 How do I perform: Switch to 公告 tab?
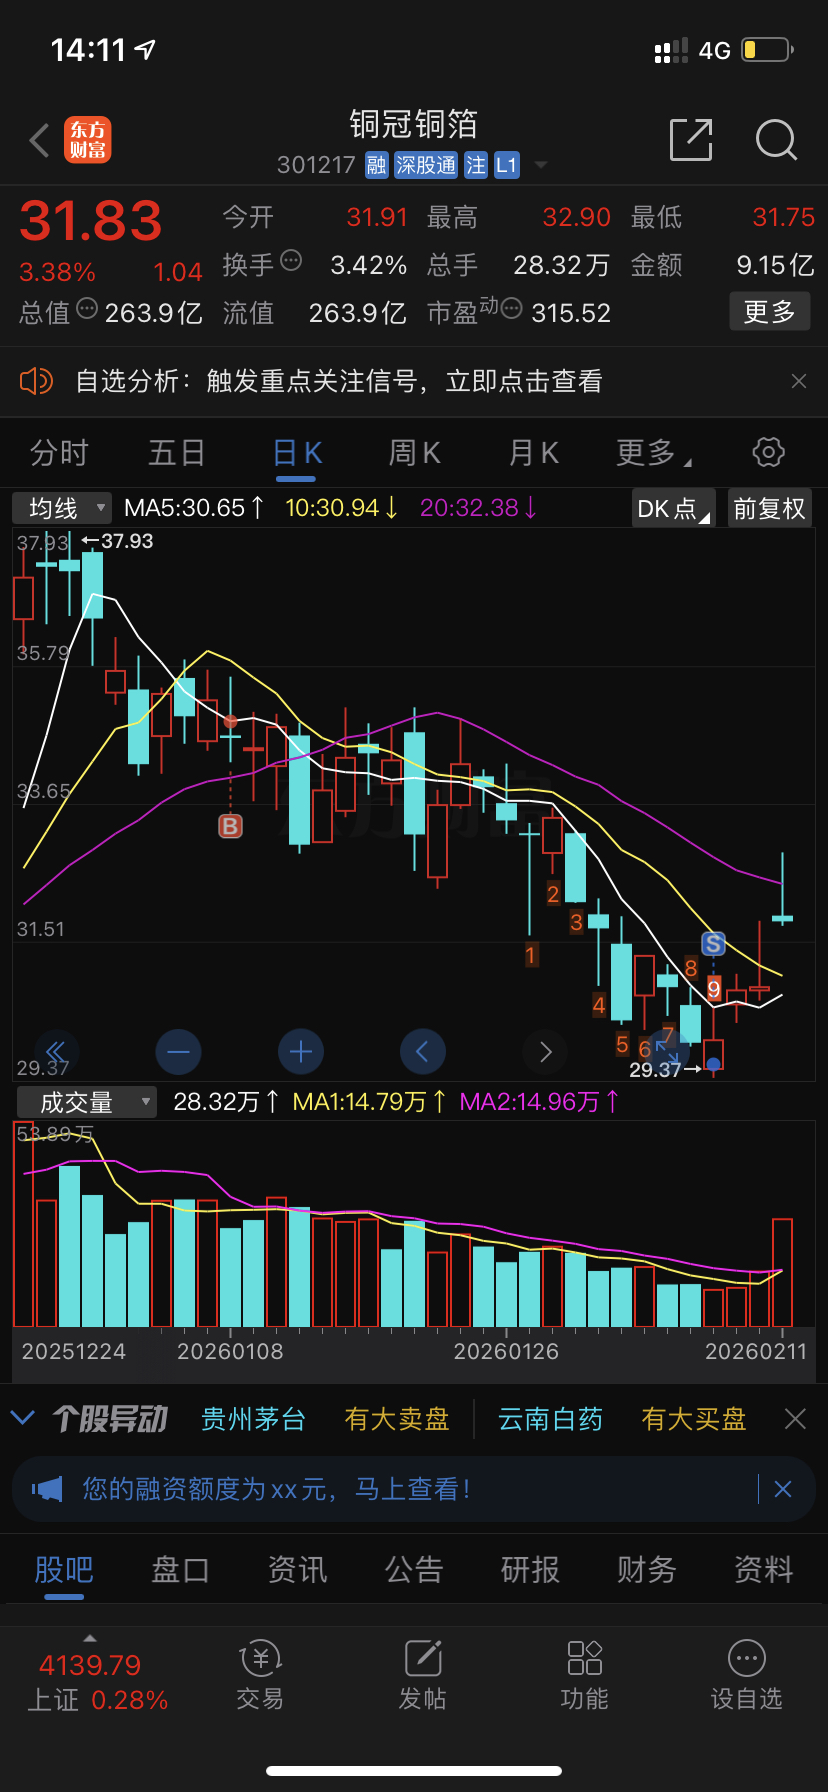click(414, 1570)
